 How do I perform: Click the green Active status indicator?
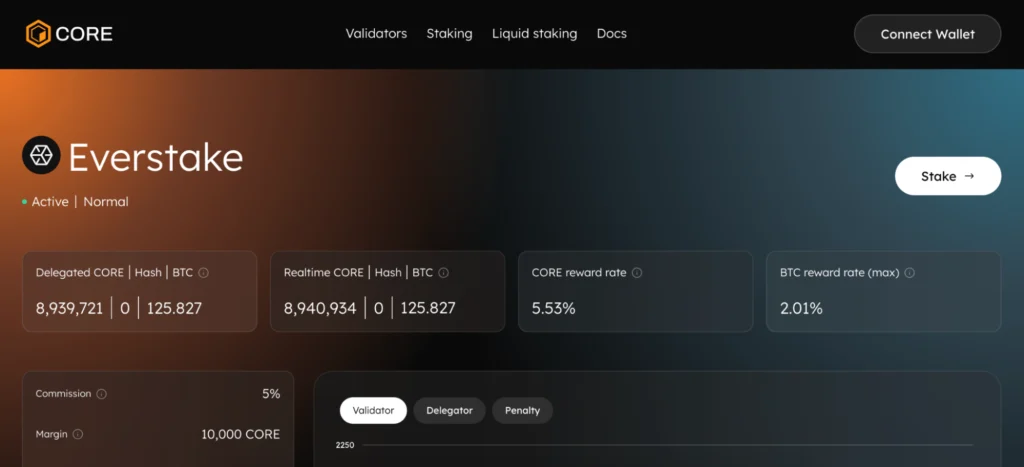tap(25, 202)
